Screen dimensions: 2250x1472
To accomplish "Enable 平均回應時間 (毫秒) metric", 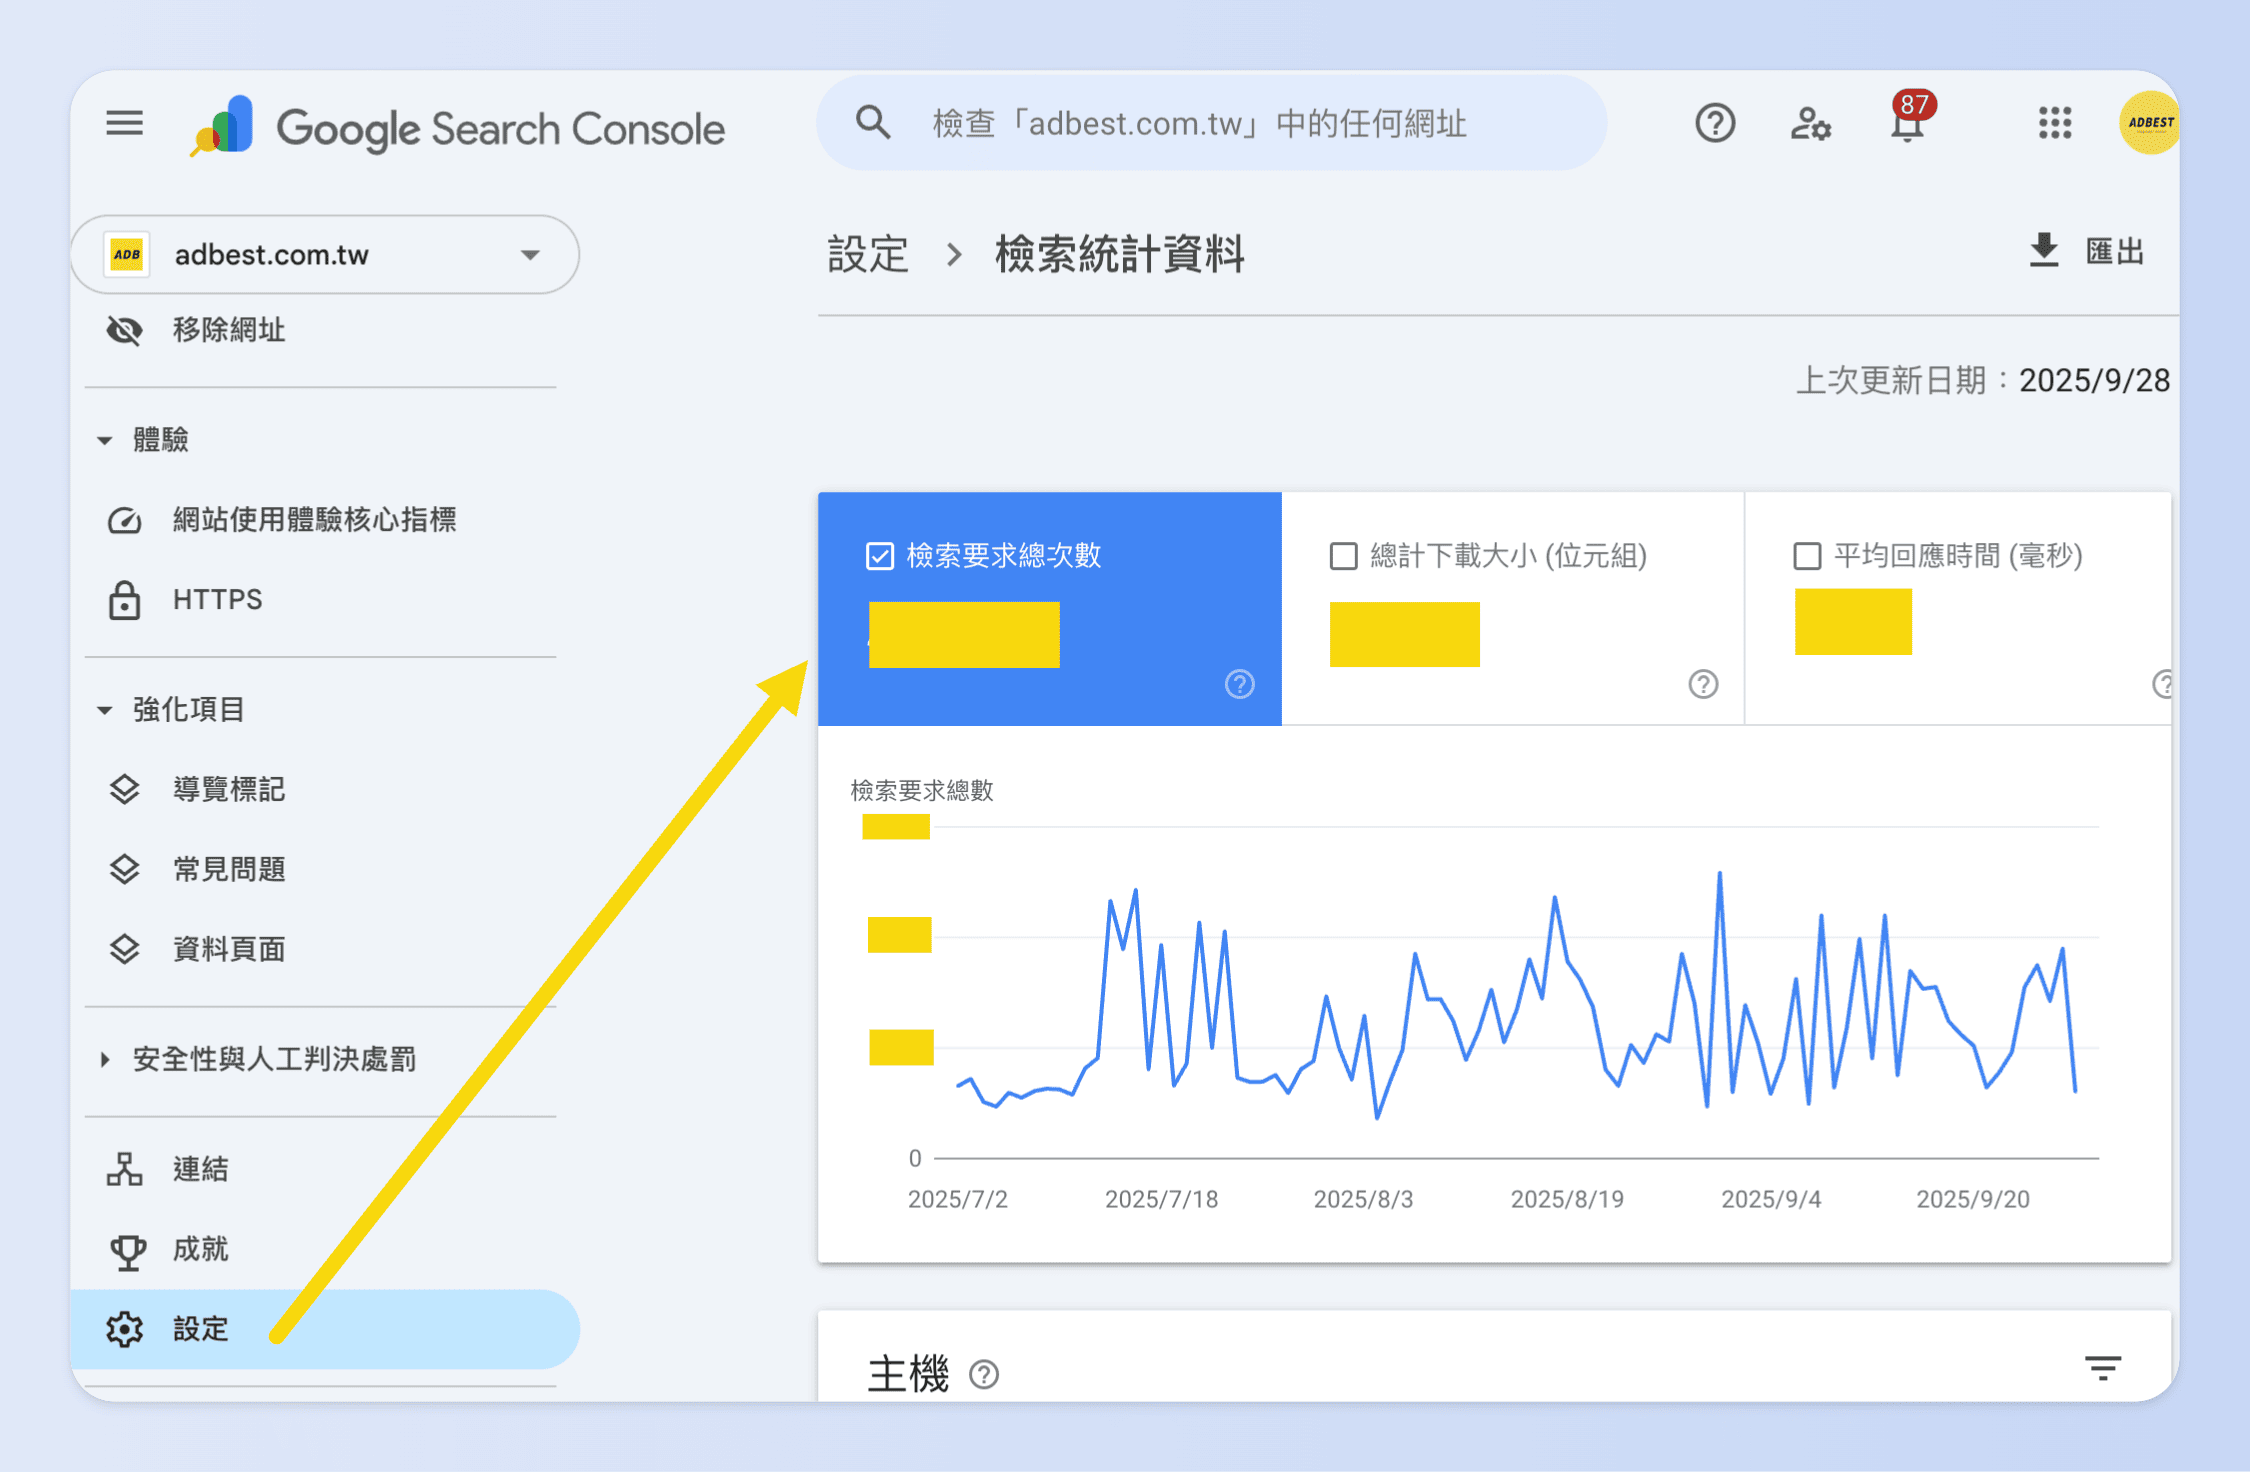I will [x=1806, y=556].
